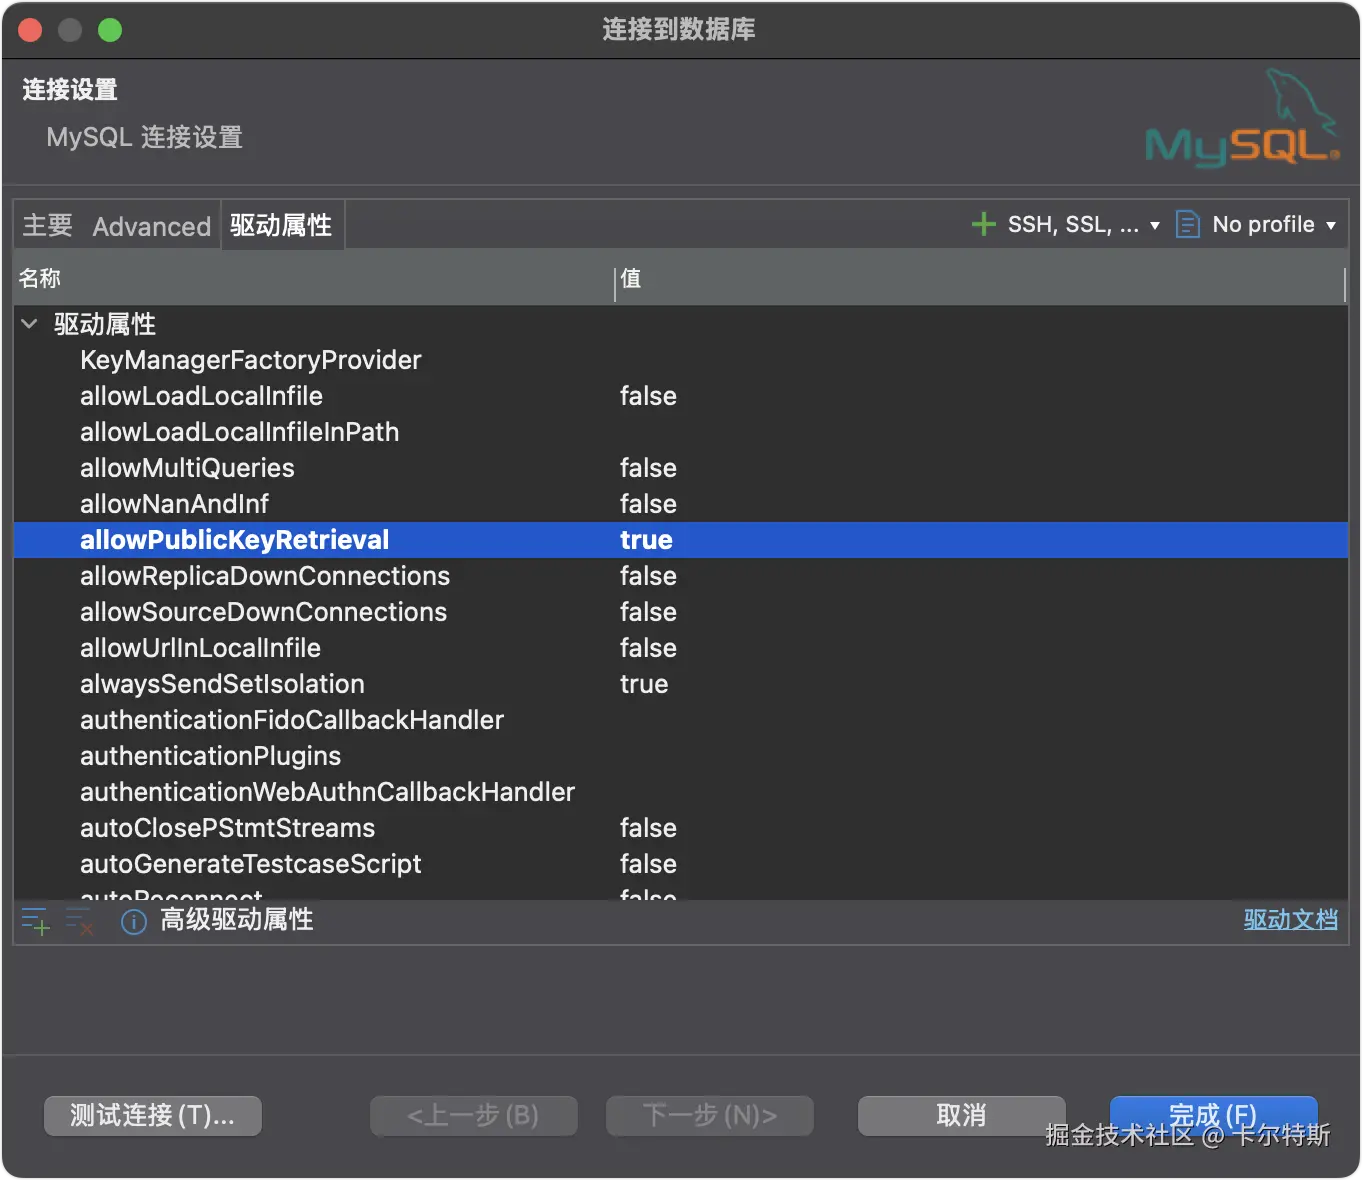Click the 完成 (F) button
Screen dimensions: 1362x1180
[x=1213, y=1115]
